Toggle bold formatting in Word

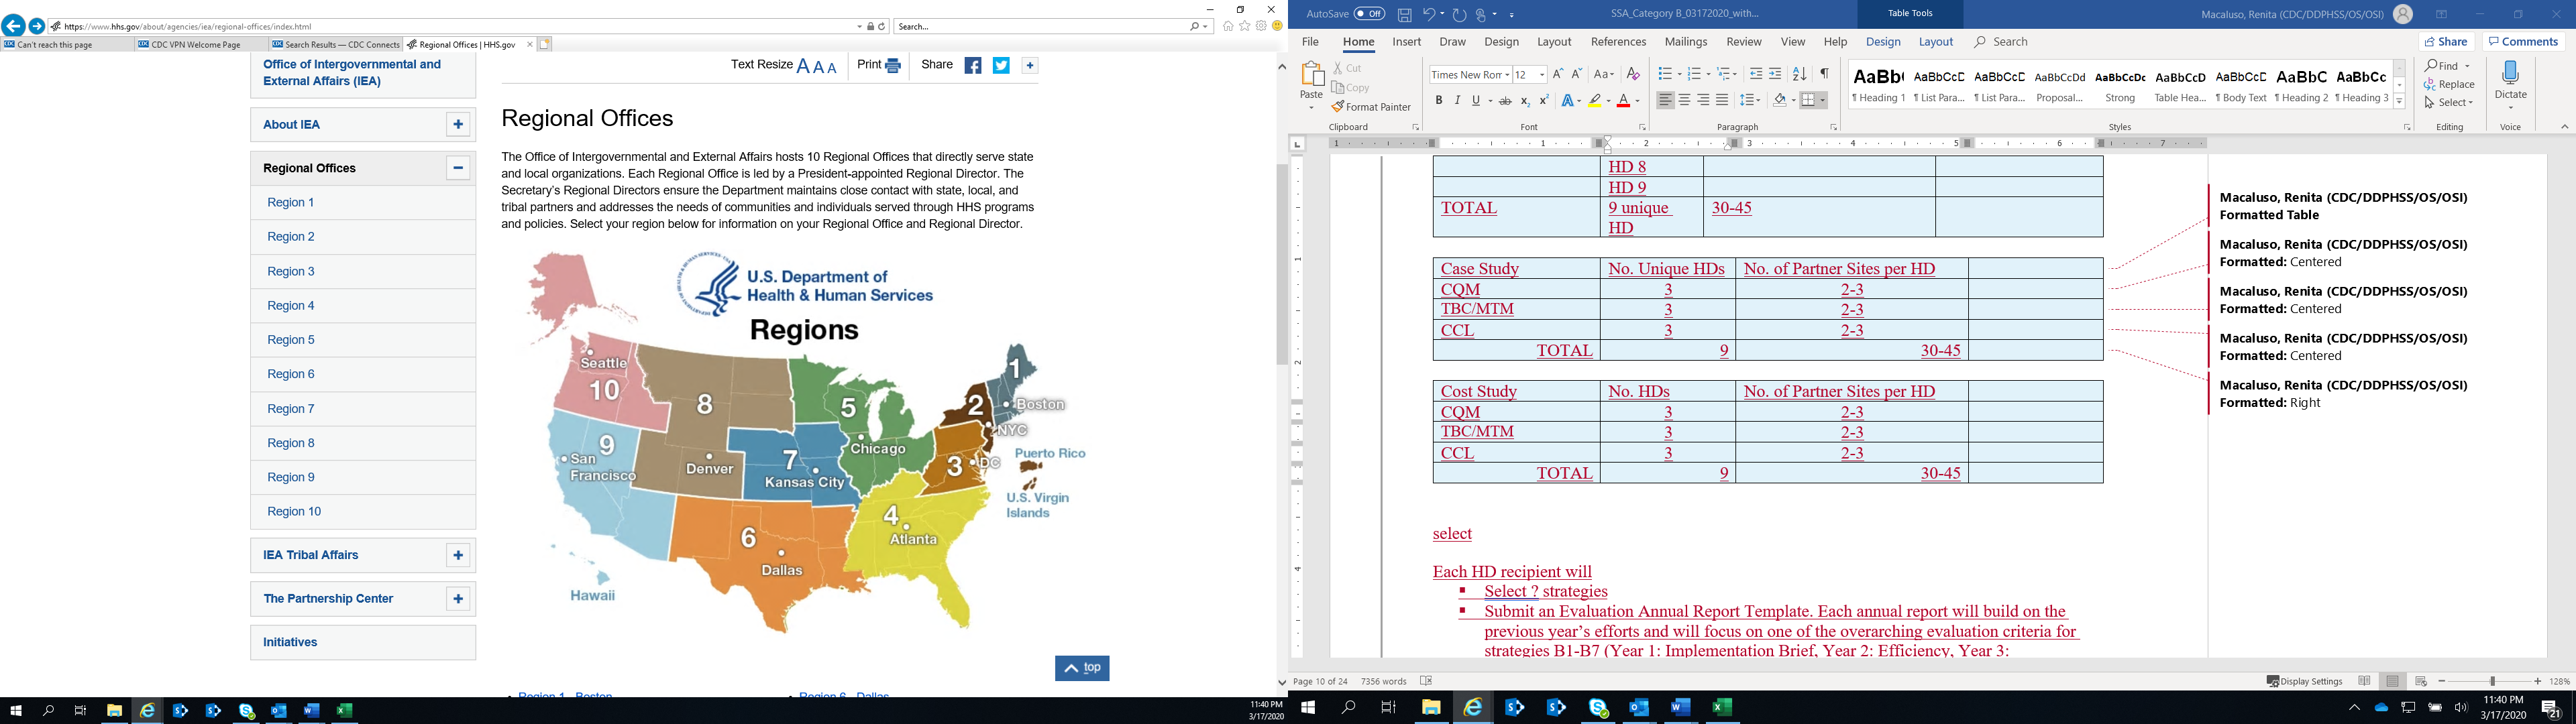pos(1439,101)
